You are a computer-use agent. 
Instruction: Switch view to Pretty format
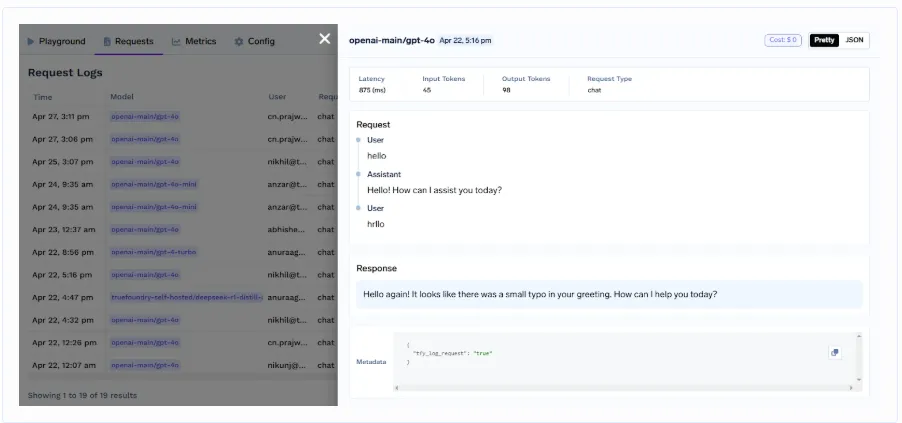click(824, 40)
